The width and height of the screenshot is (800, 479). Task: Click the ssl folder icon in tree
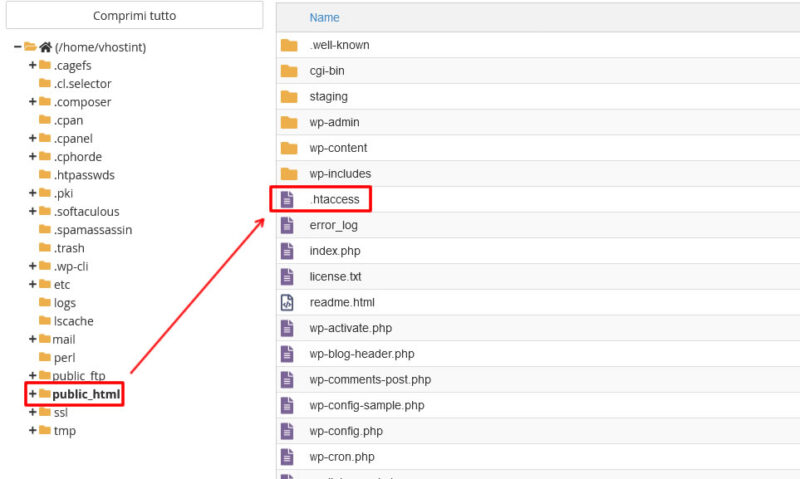[45, 412]
